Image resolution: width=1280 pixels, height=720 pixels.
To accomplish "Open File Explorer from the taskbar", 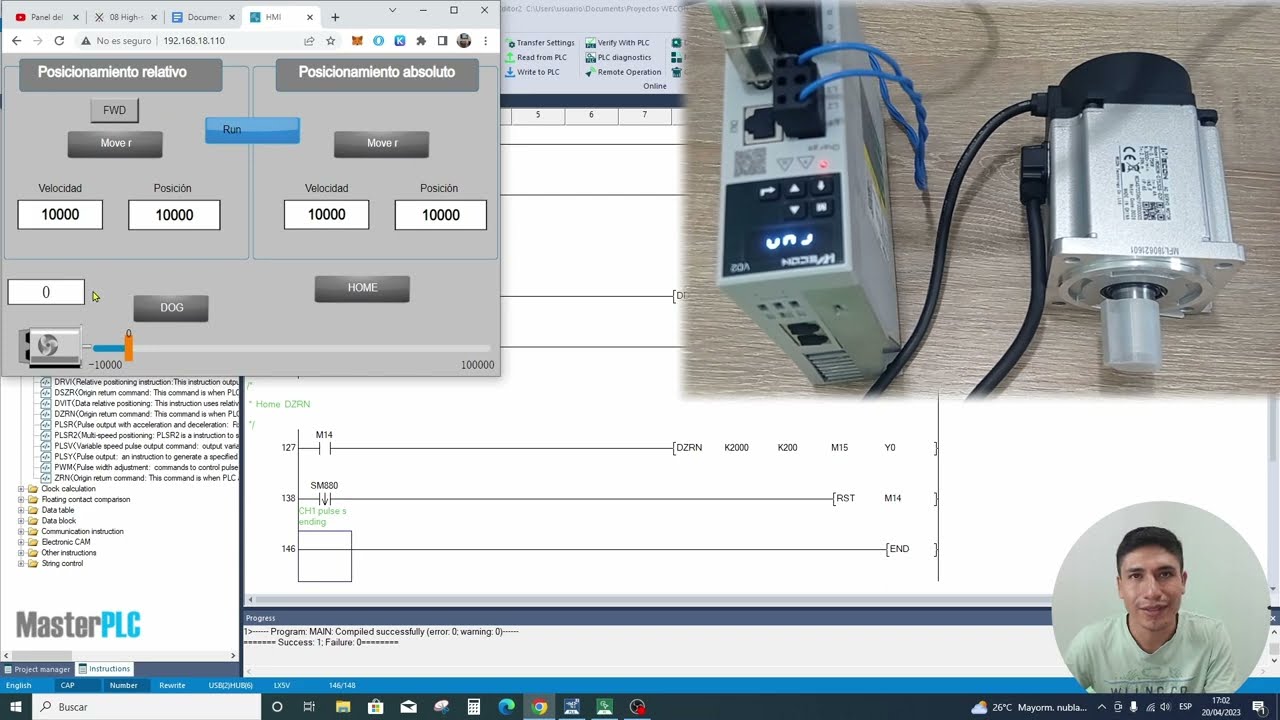I will click(x=343, y=707).
